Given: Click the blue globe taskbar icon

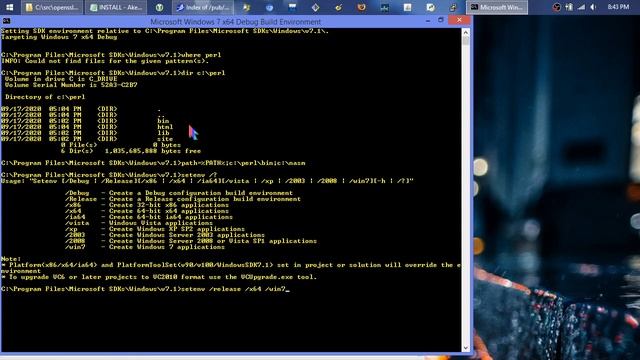Looking at the screenshot, I should pos(269,7).
